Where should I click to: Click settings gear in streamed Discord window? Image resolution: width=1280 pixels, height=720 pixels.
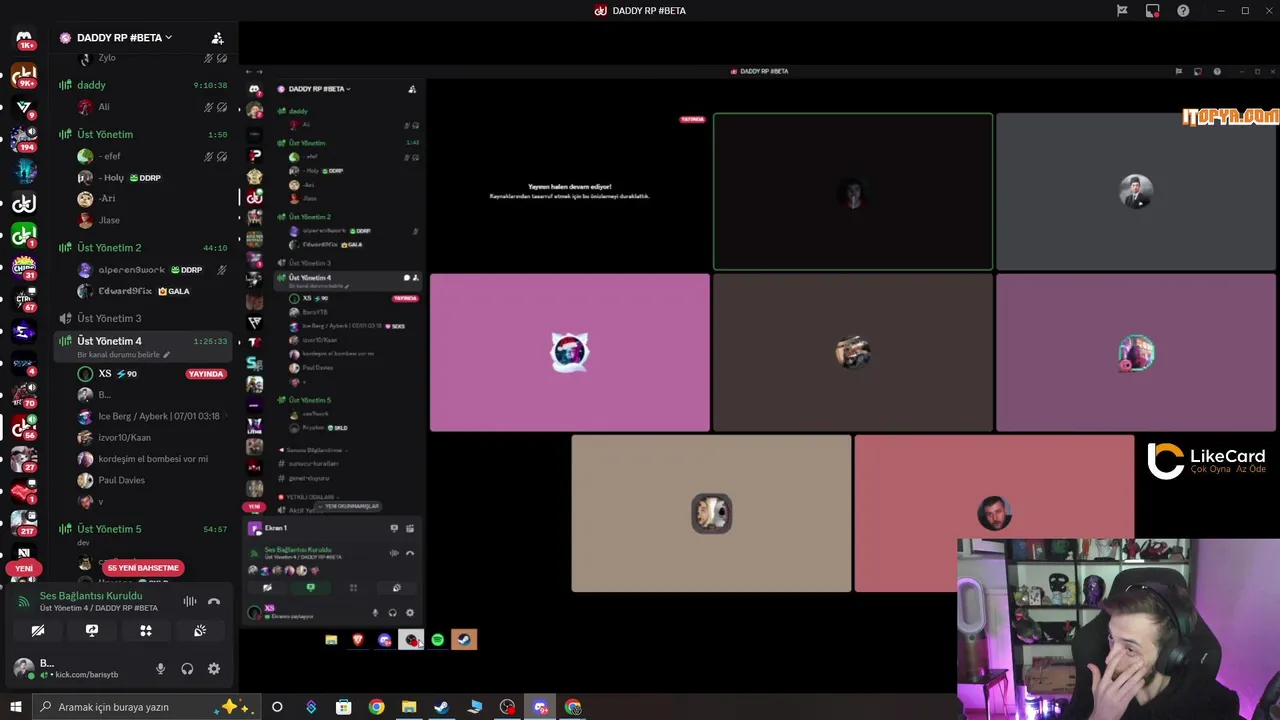[x=409, y=613]
